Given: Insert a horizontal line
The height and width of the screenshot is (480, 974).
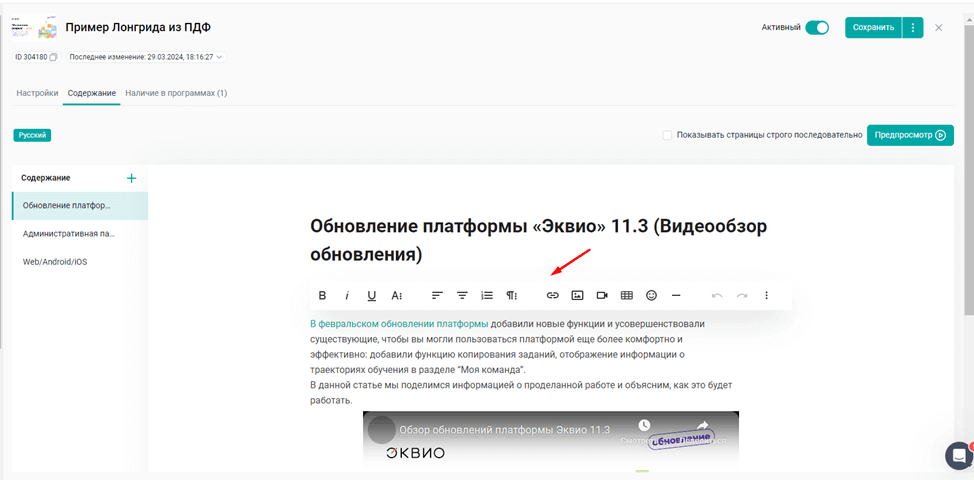Looking at the screenshot, I should (x=676, y=296).
